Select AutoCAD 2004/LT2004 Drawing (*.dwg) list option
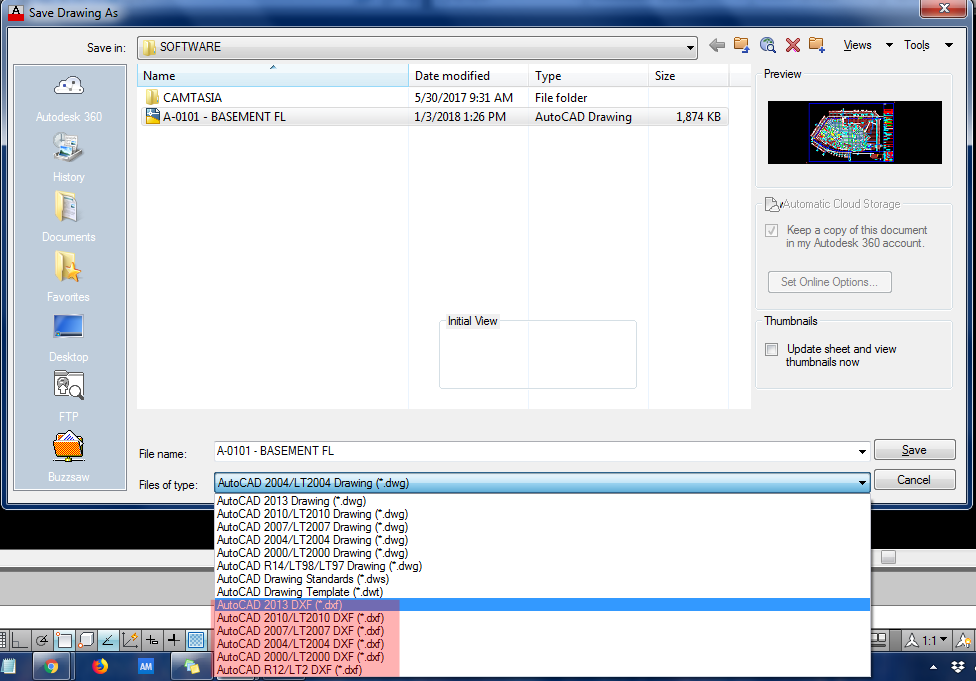976x681 pixels. 542,540
